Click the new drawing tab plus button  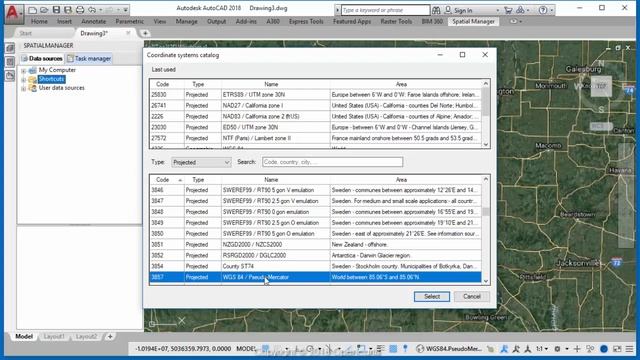click(145, 33)
